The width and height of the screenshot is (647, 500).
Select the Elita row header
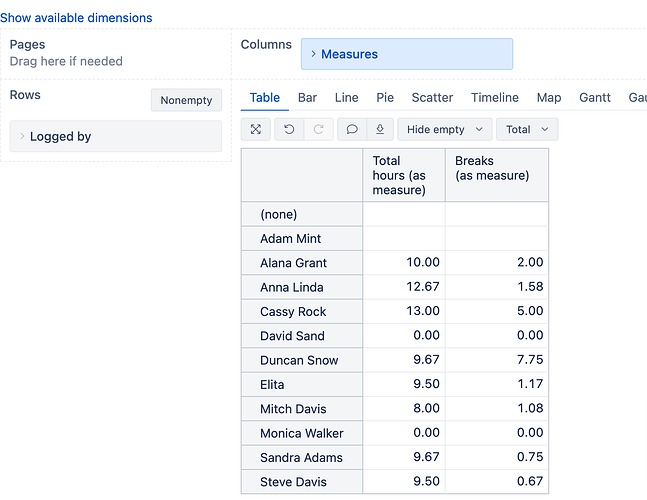pos(302,384)
